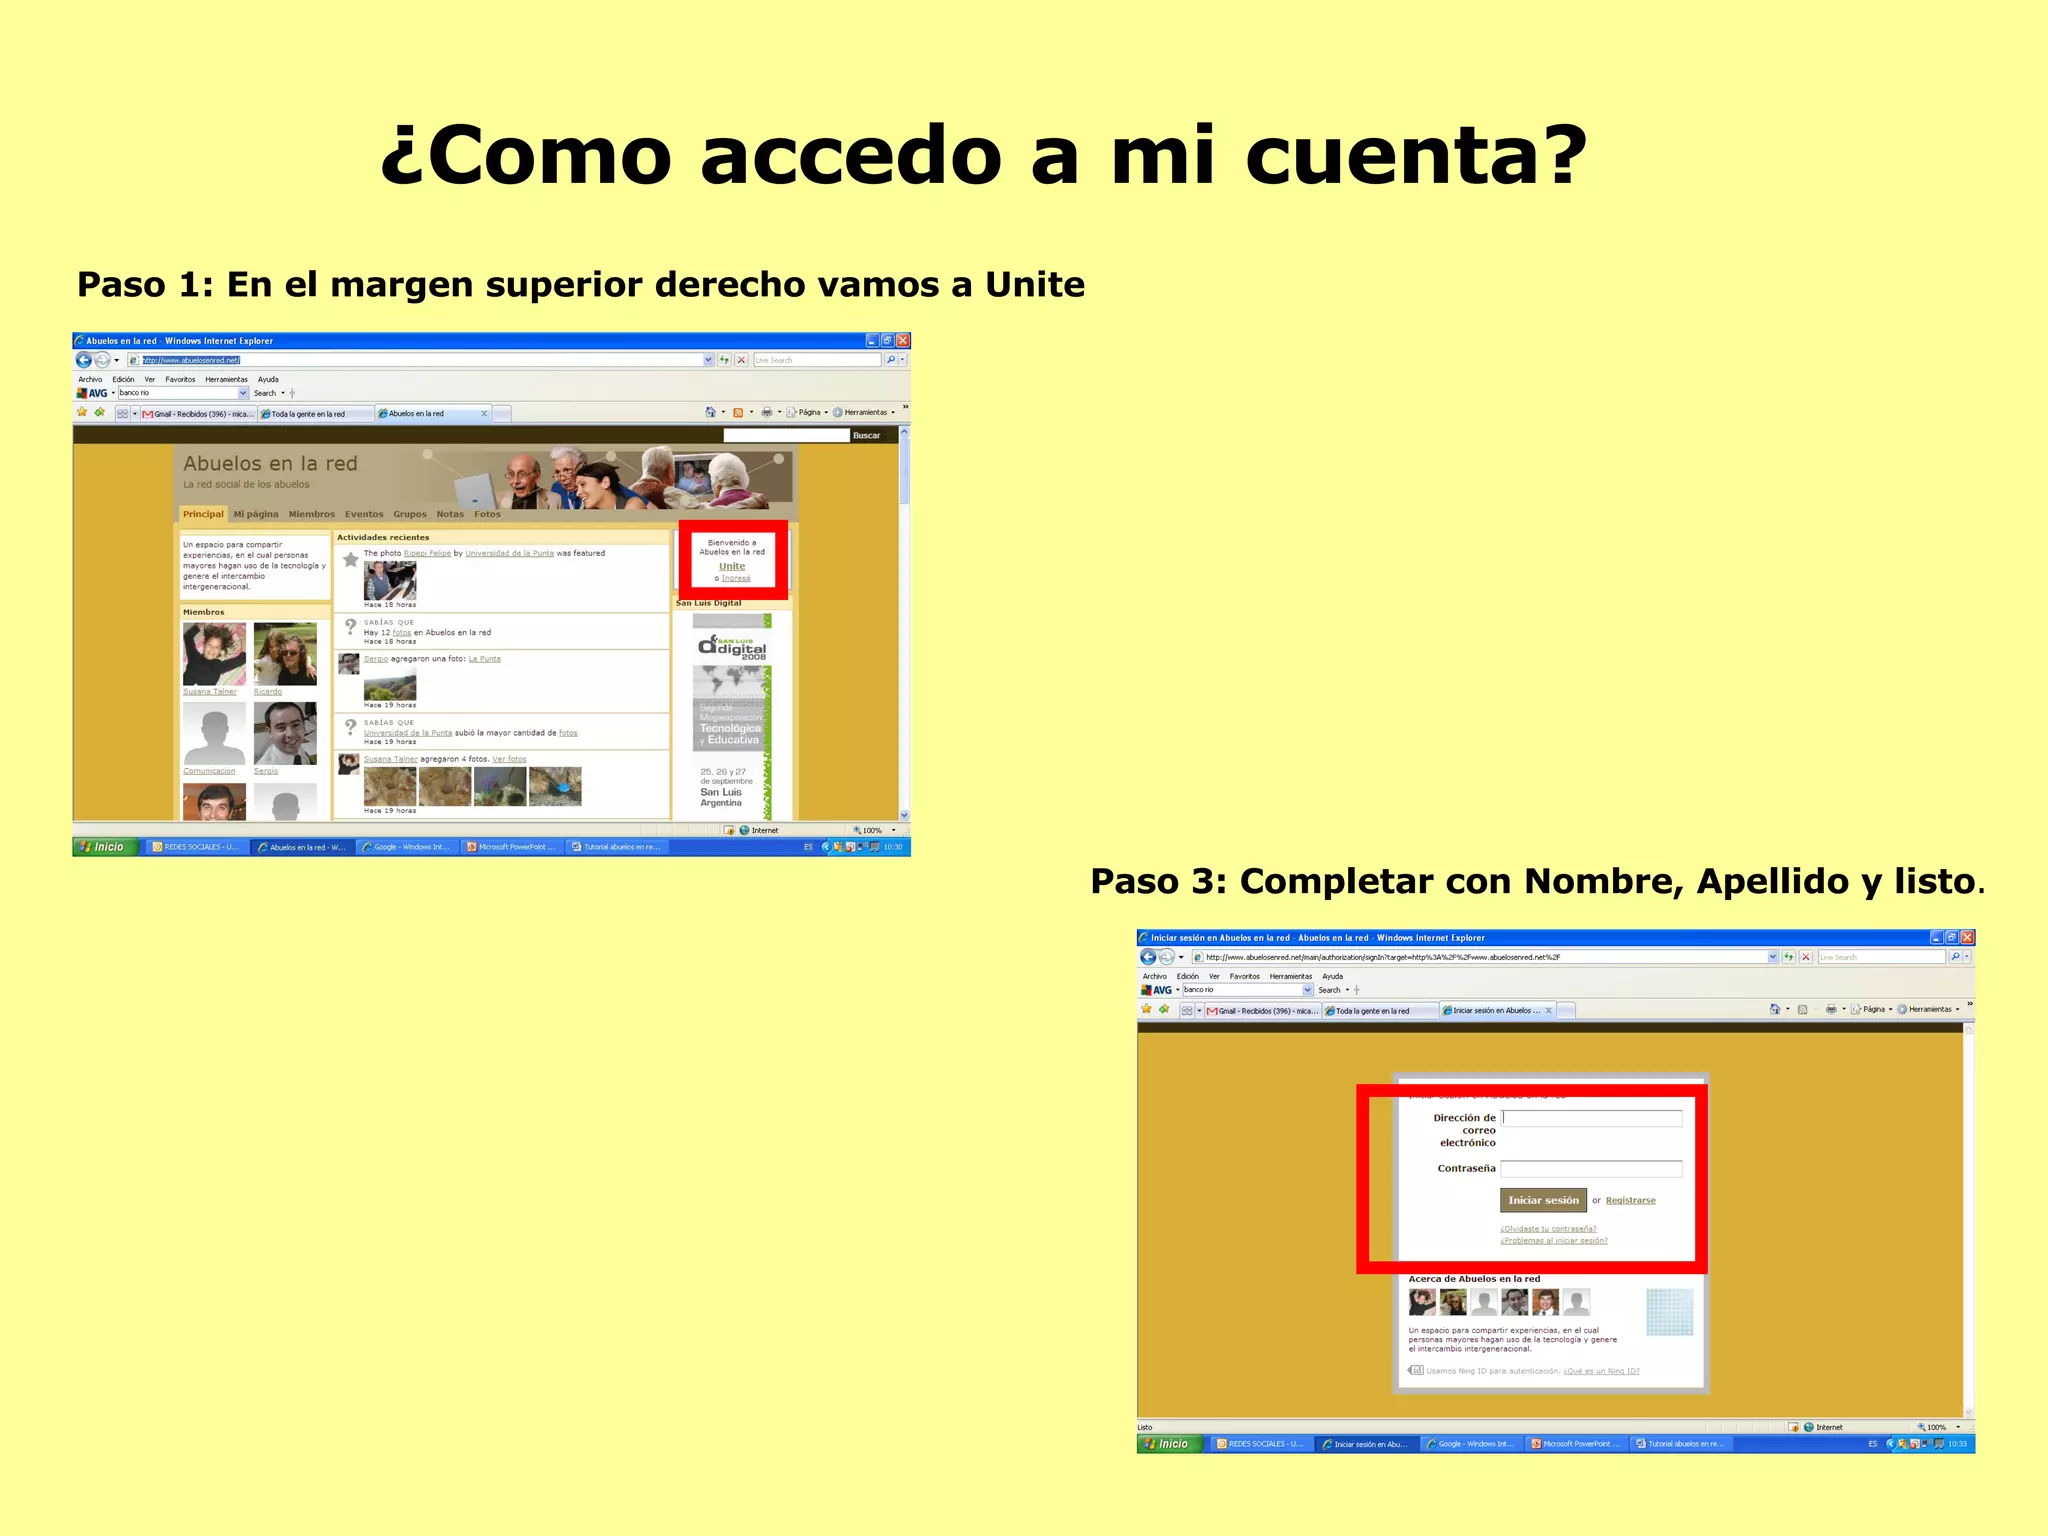Click the Unite link in the red box
Image resolution: width=2048 pixels, height=1536 pixels.
coord(732,566)
